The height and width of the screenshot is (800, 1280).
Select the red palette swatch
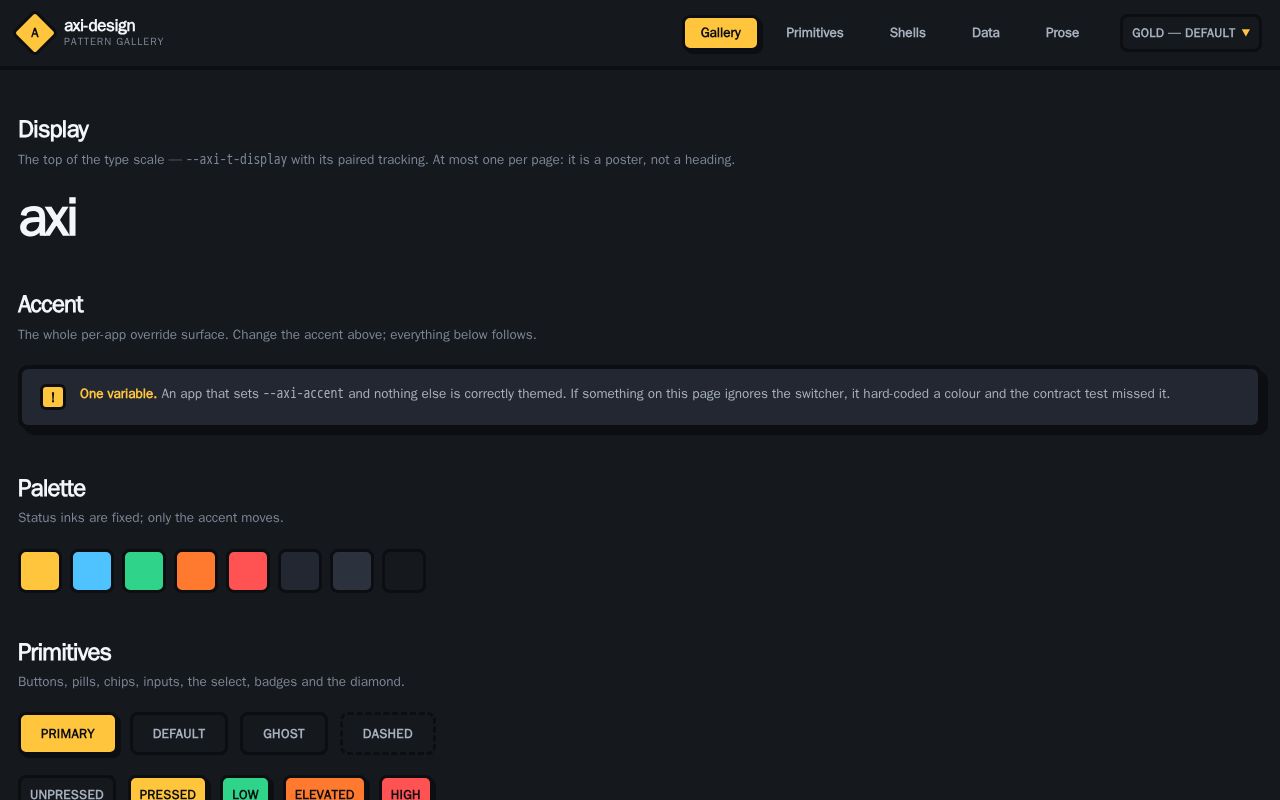pyautogui.click(x=248, y=571)
